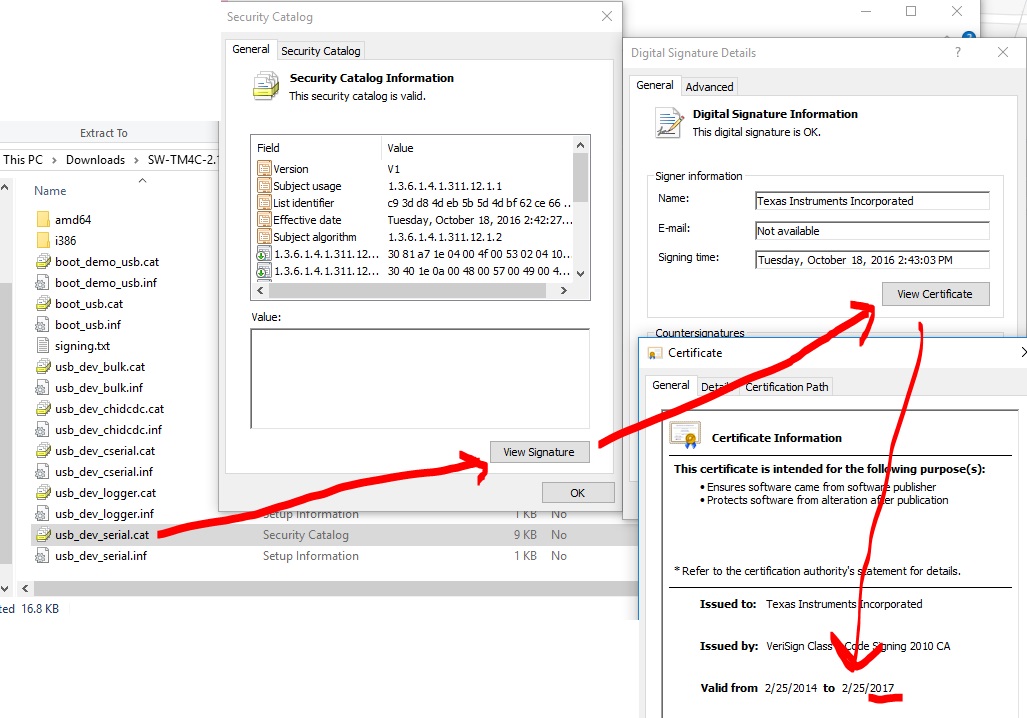Click help question mark in Digital Signature Details

click(958, 52)
